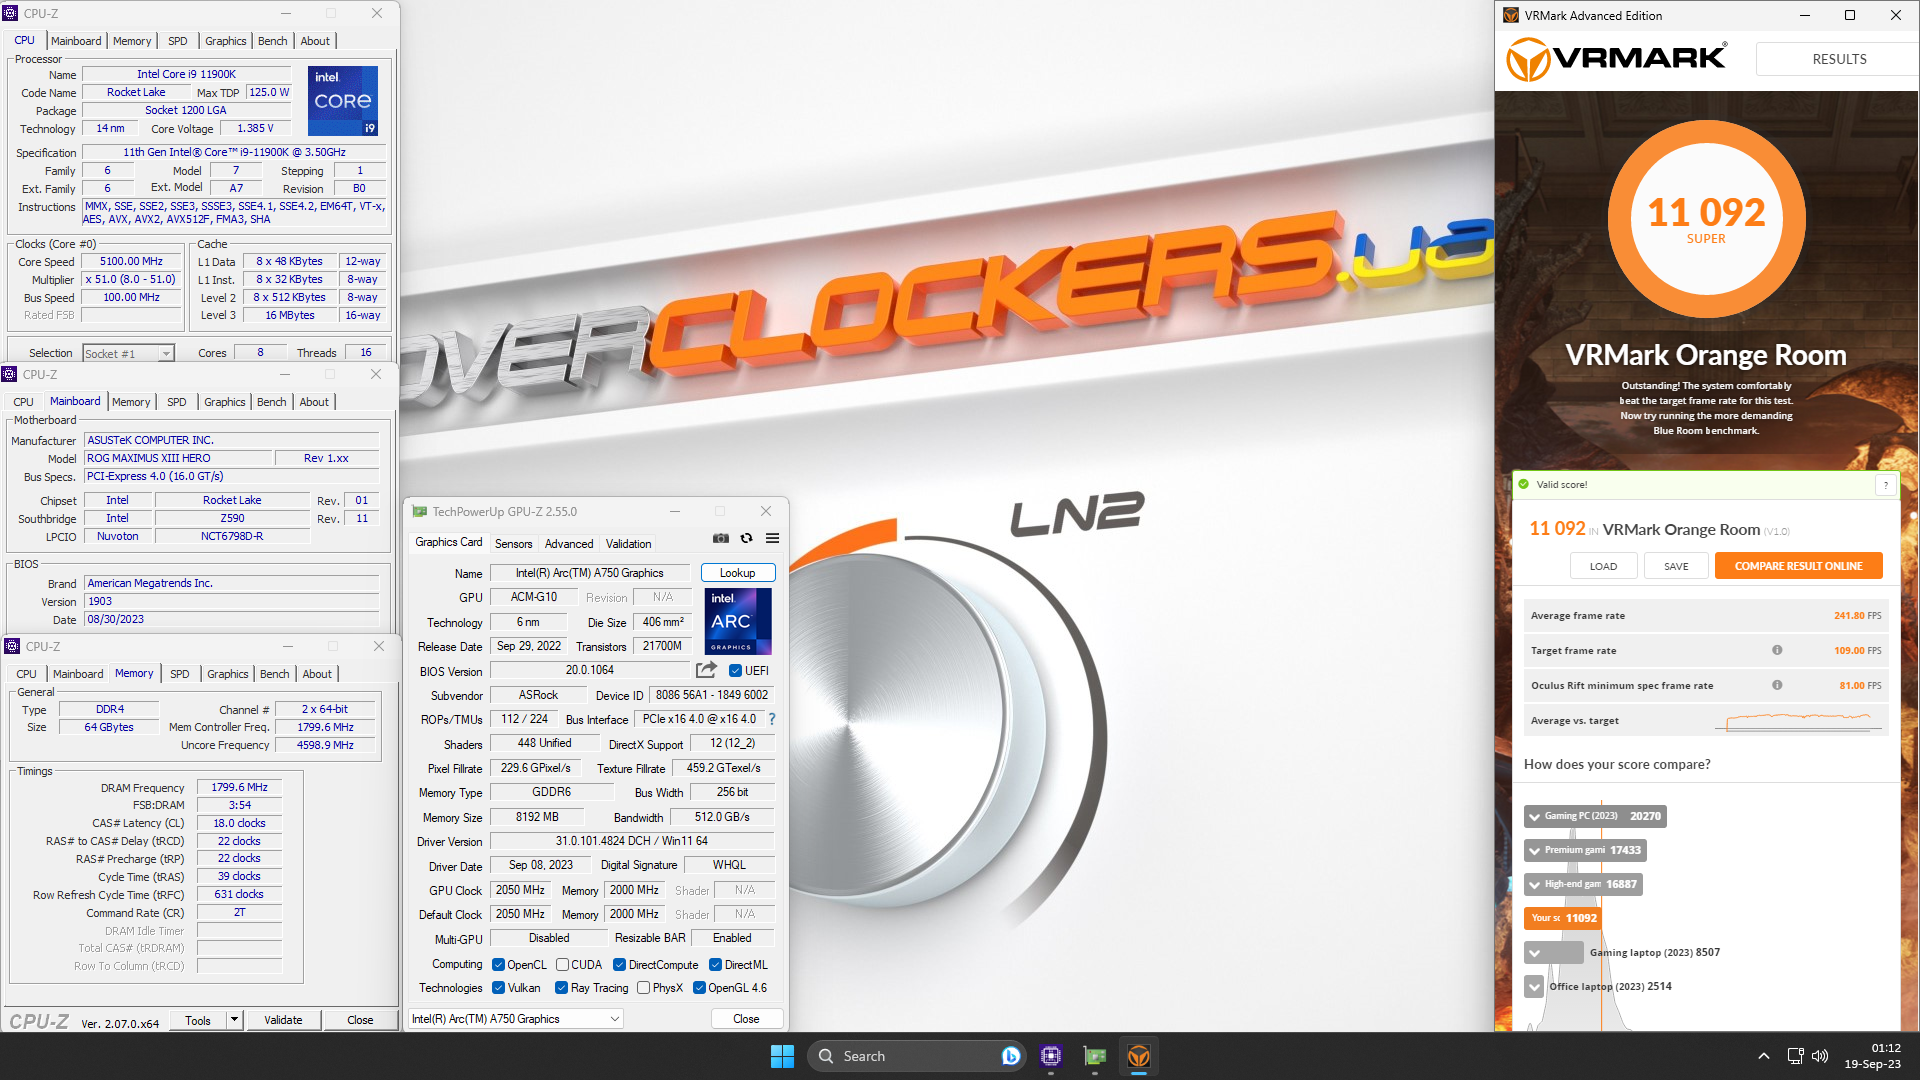Click the CPU-Z Tools button
This screenshot has height=1080, width=1920.
click(x=198, y=1020)
